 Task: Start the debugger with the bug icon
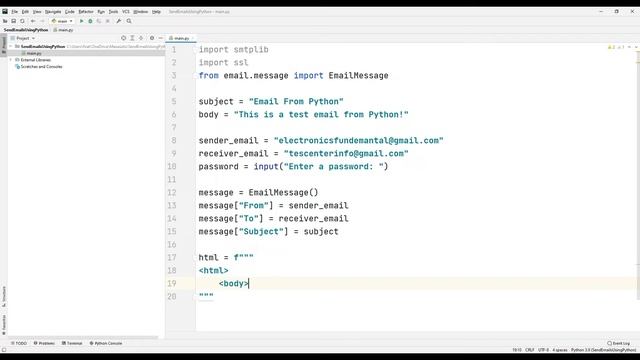click(90, 21)
